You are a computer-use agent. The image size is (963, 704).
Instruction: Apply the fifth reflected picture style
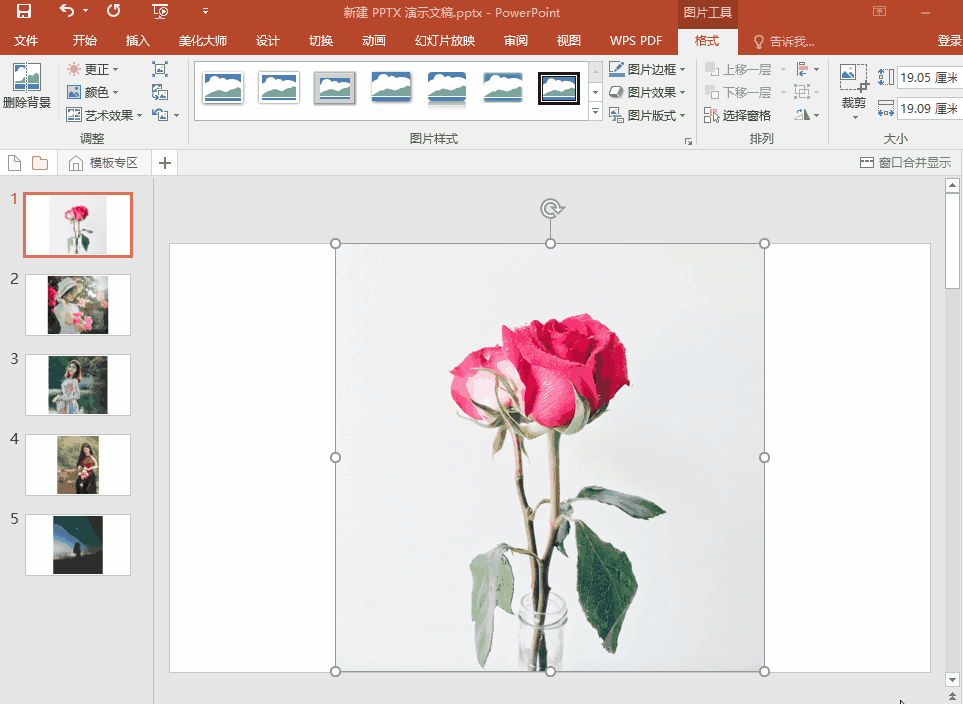coord(447,88)
